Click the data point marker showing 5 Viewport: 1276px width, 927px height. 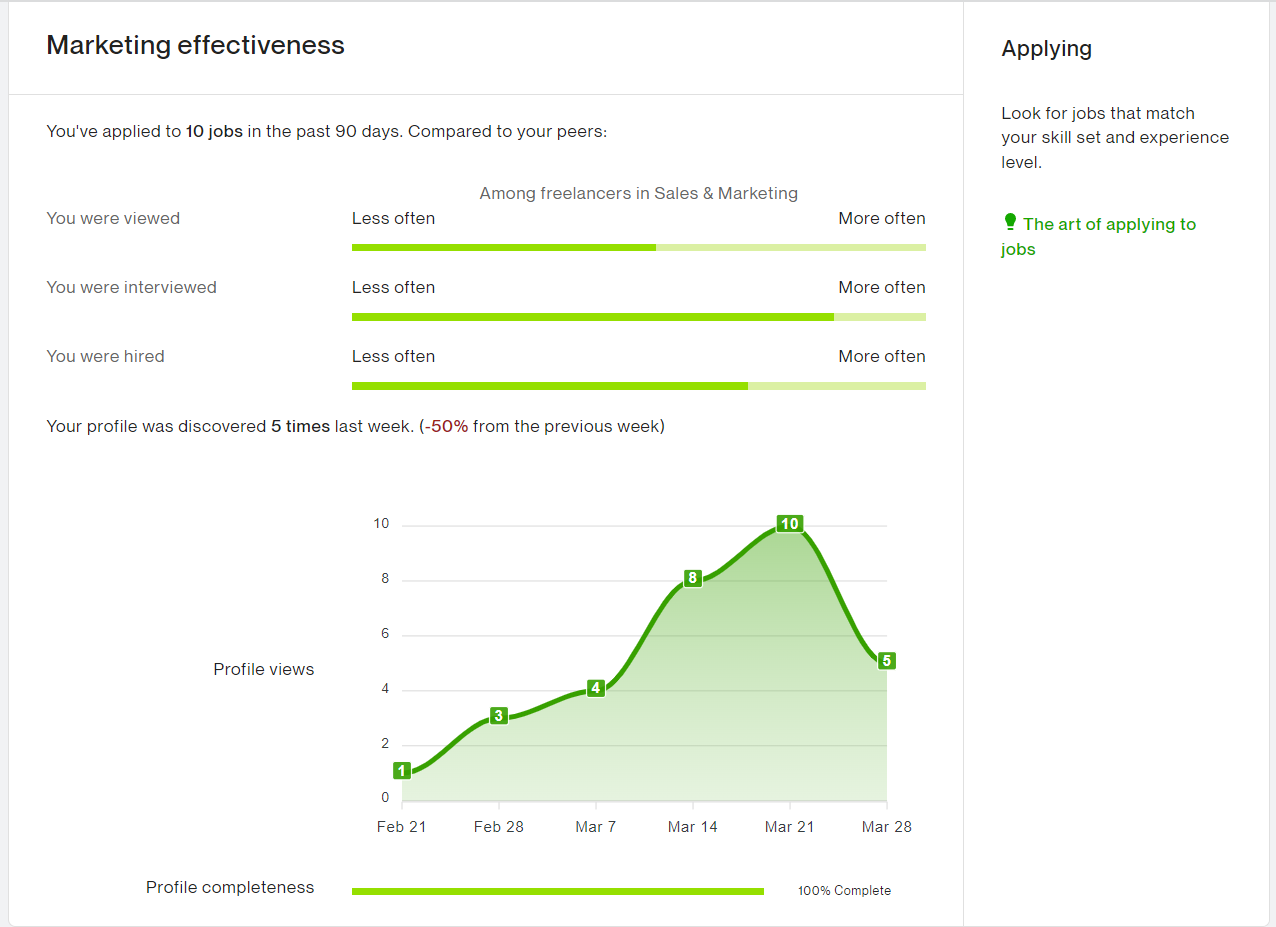click(885, 660)
